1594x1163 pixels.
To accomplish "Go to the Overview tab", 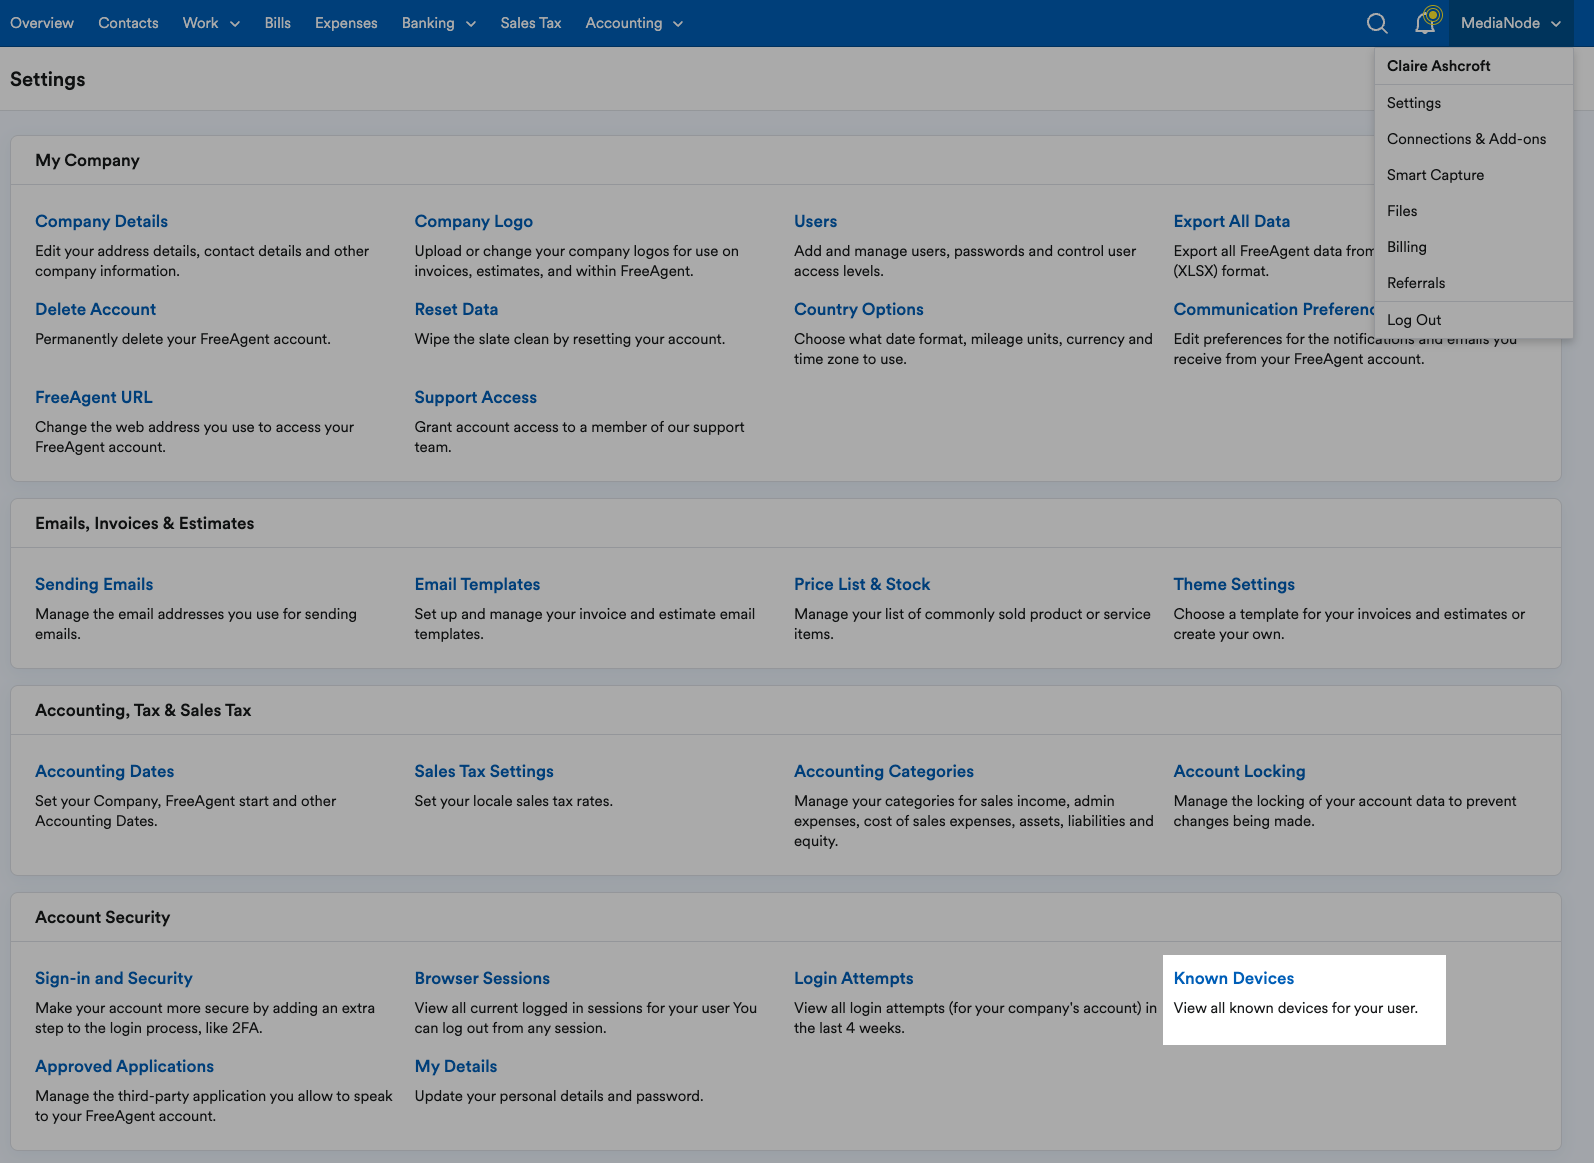I will [42, 23].
